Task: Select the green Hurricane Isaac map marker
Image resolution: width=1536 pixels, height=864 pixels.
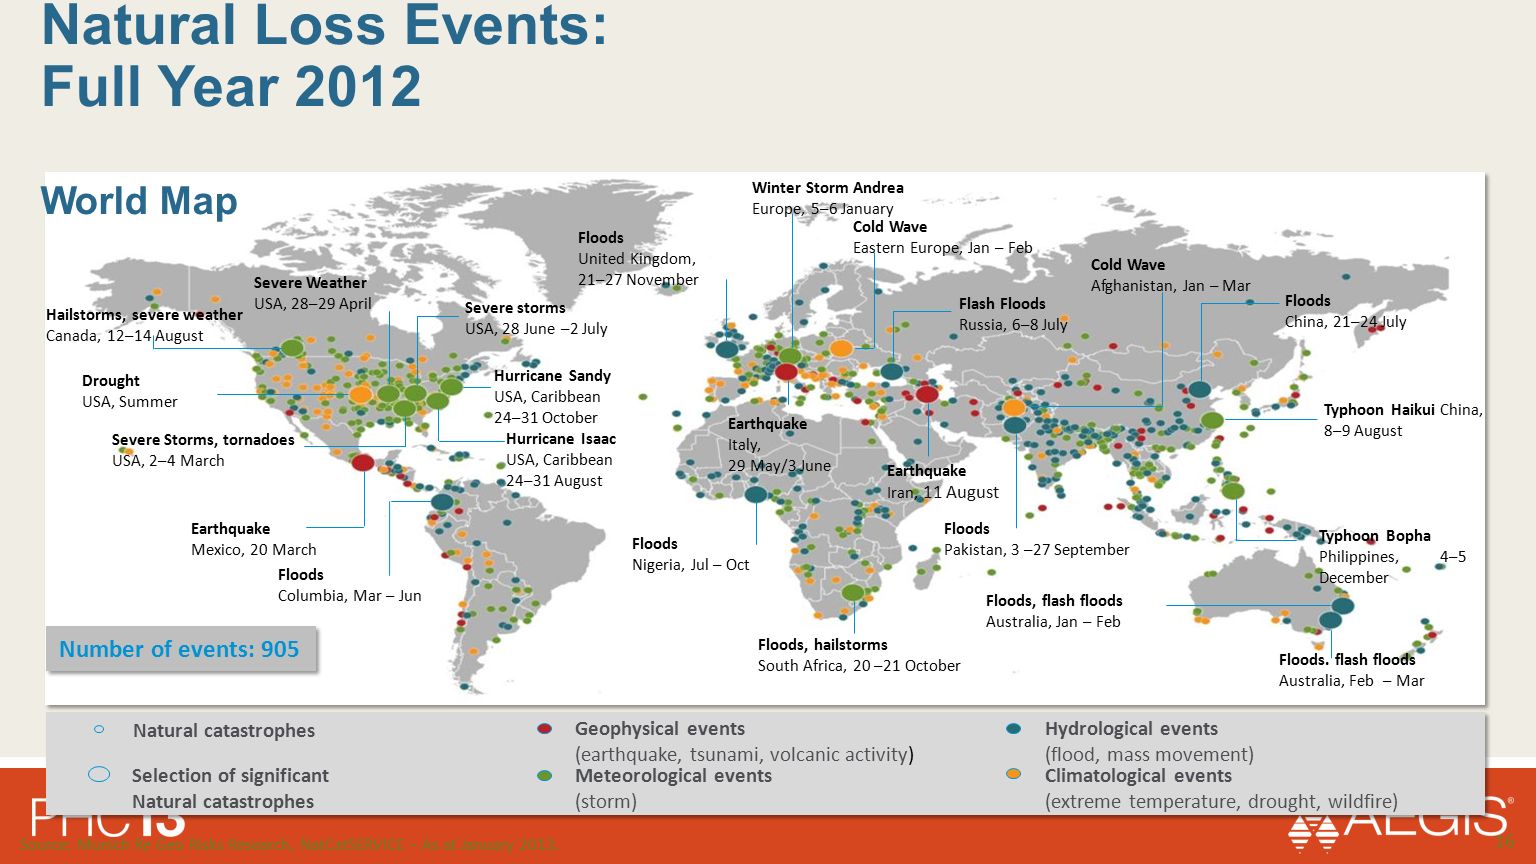Action: point(437,401)
